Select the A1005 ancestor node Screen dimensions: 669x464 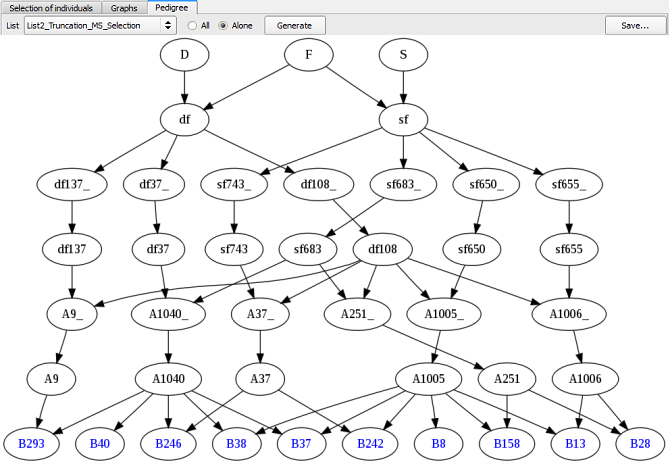click(x=428, y=379)
